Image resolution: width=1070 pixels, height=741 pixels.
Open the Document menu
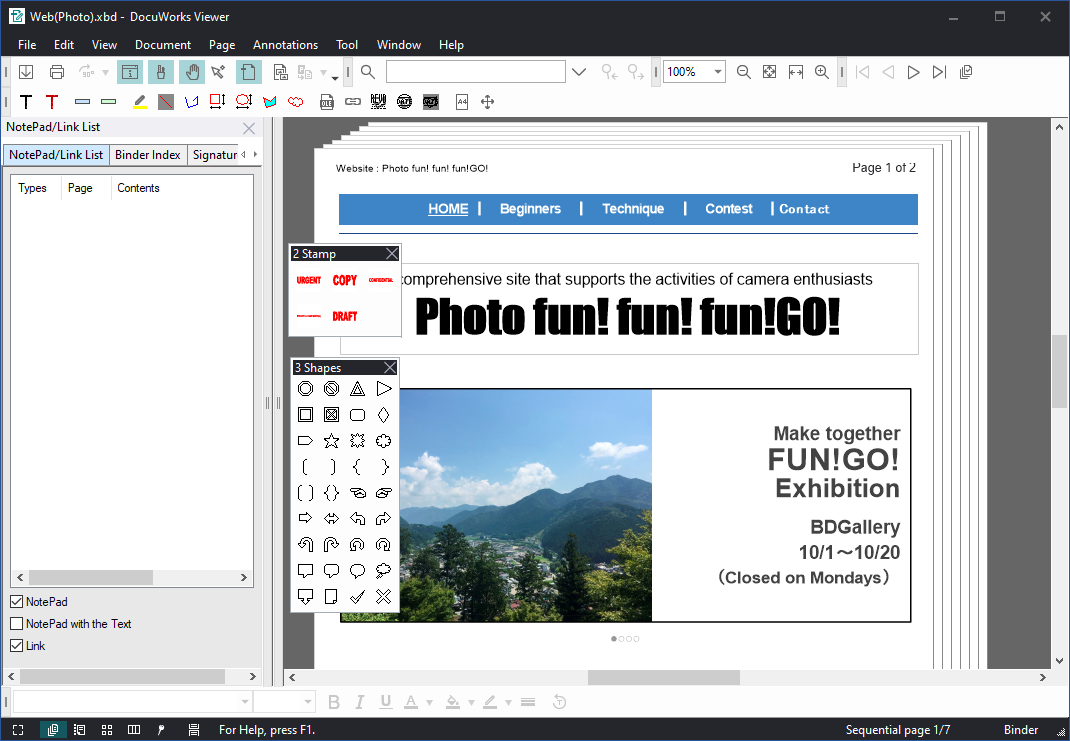(163, 45)
